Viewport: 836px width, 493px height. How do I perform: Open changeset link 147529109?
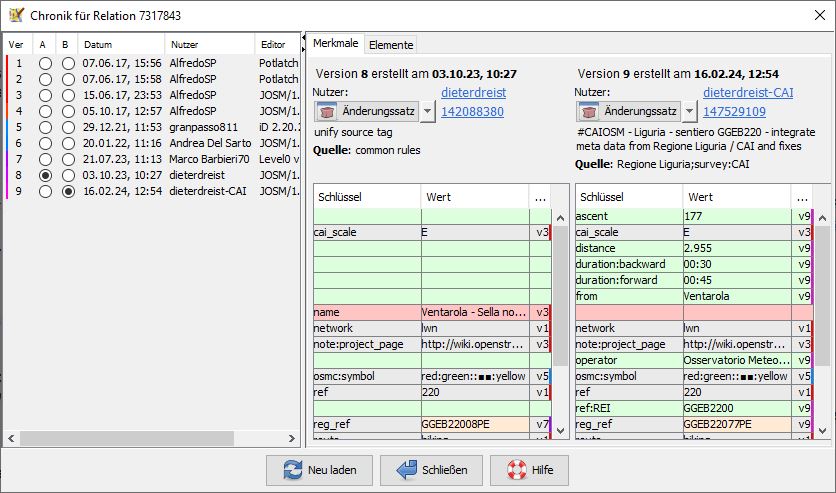[x=734, y=112]
